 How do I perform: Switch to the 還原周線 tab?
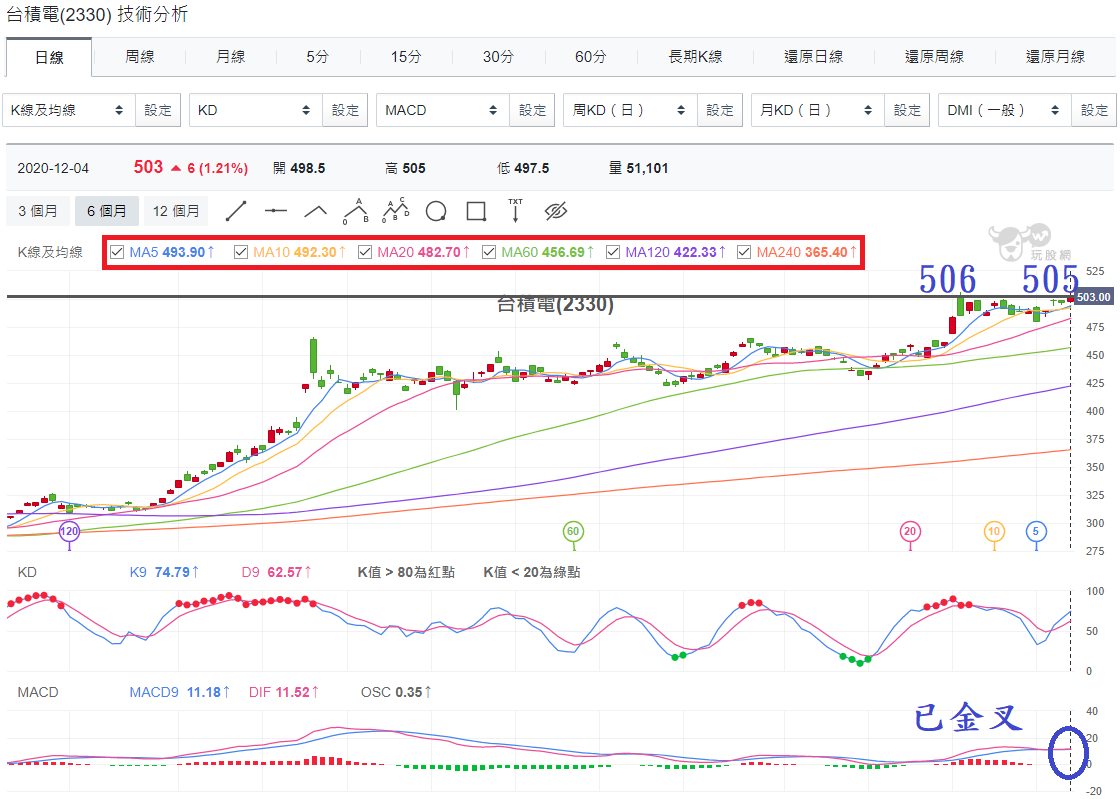pos(934,56)
